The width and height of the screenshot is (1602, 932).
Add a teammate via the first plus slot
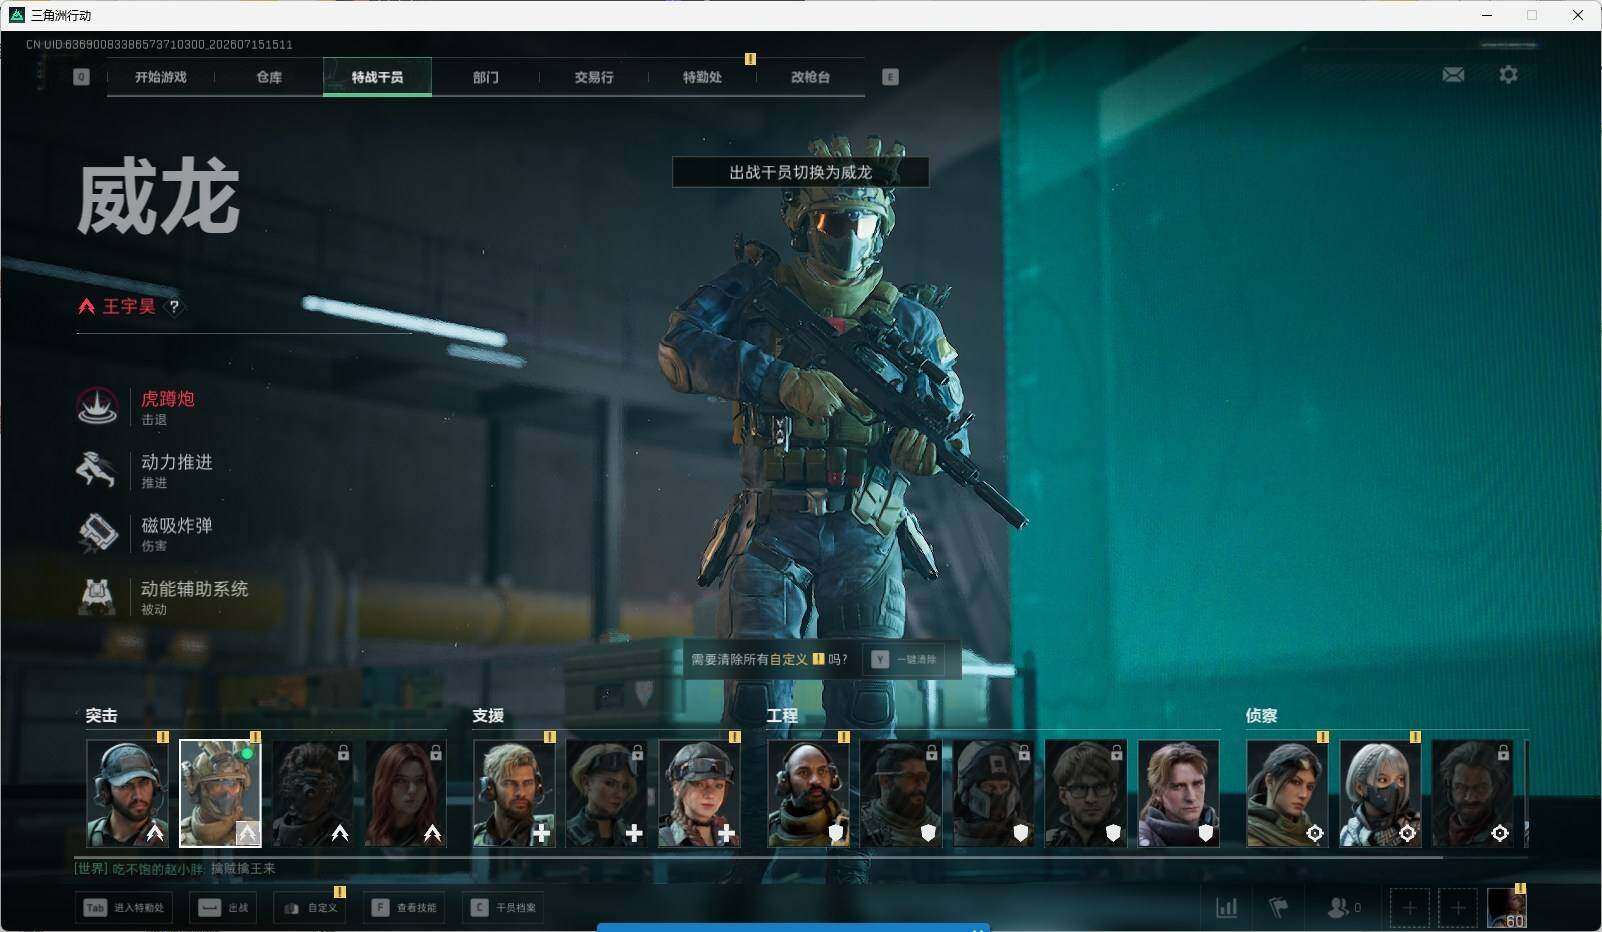click(1409, 908)
